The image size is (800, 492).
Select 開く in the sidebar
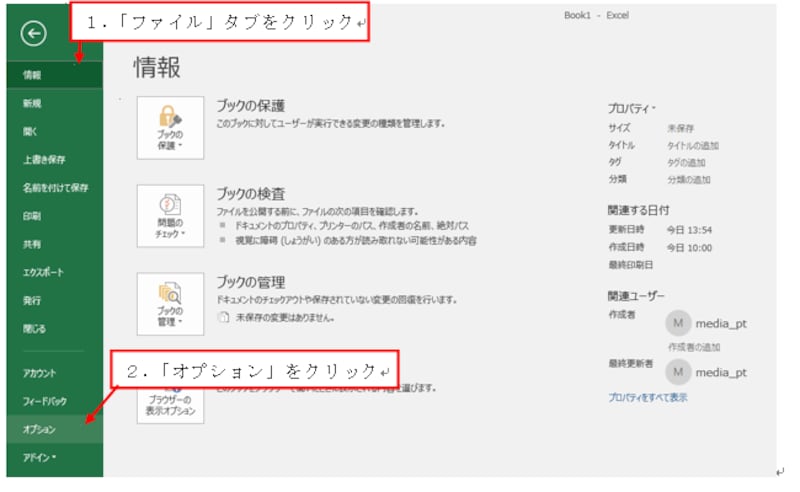tap(55, 131)
